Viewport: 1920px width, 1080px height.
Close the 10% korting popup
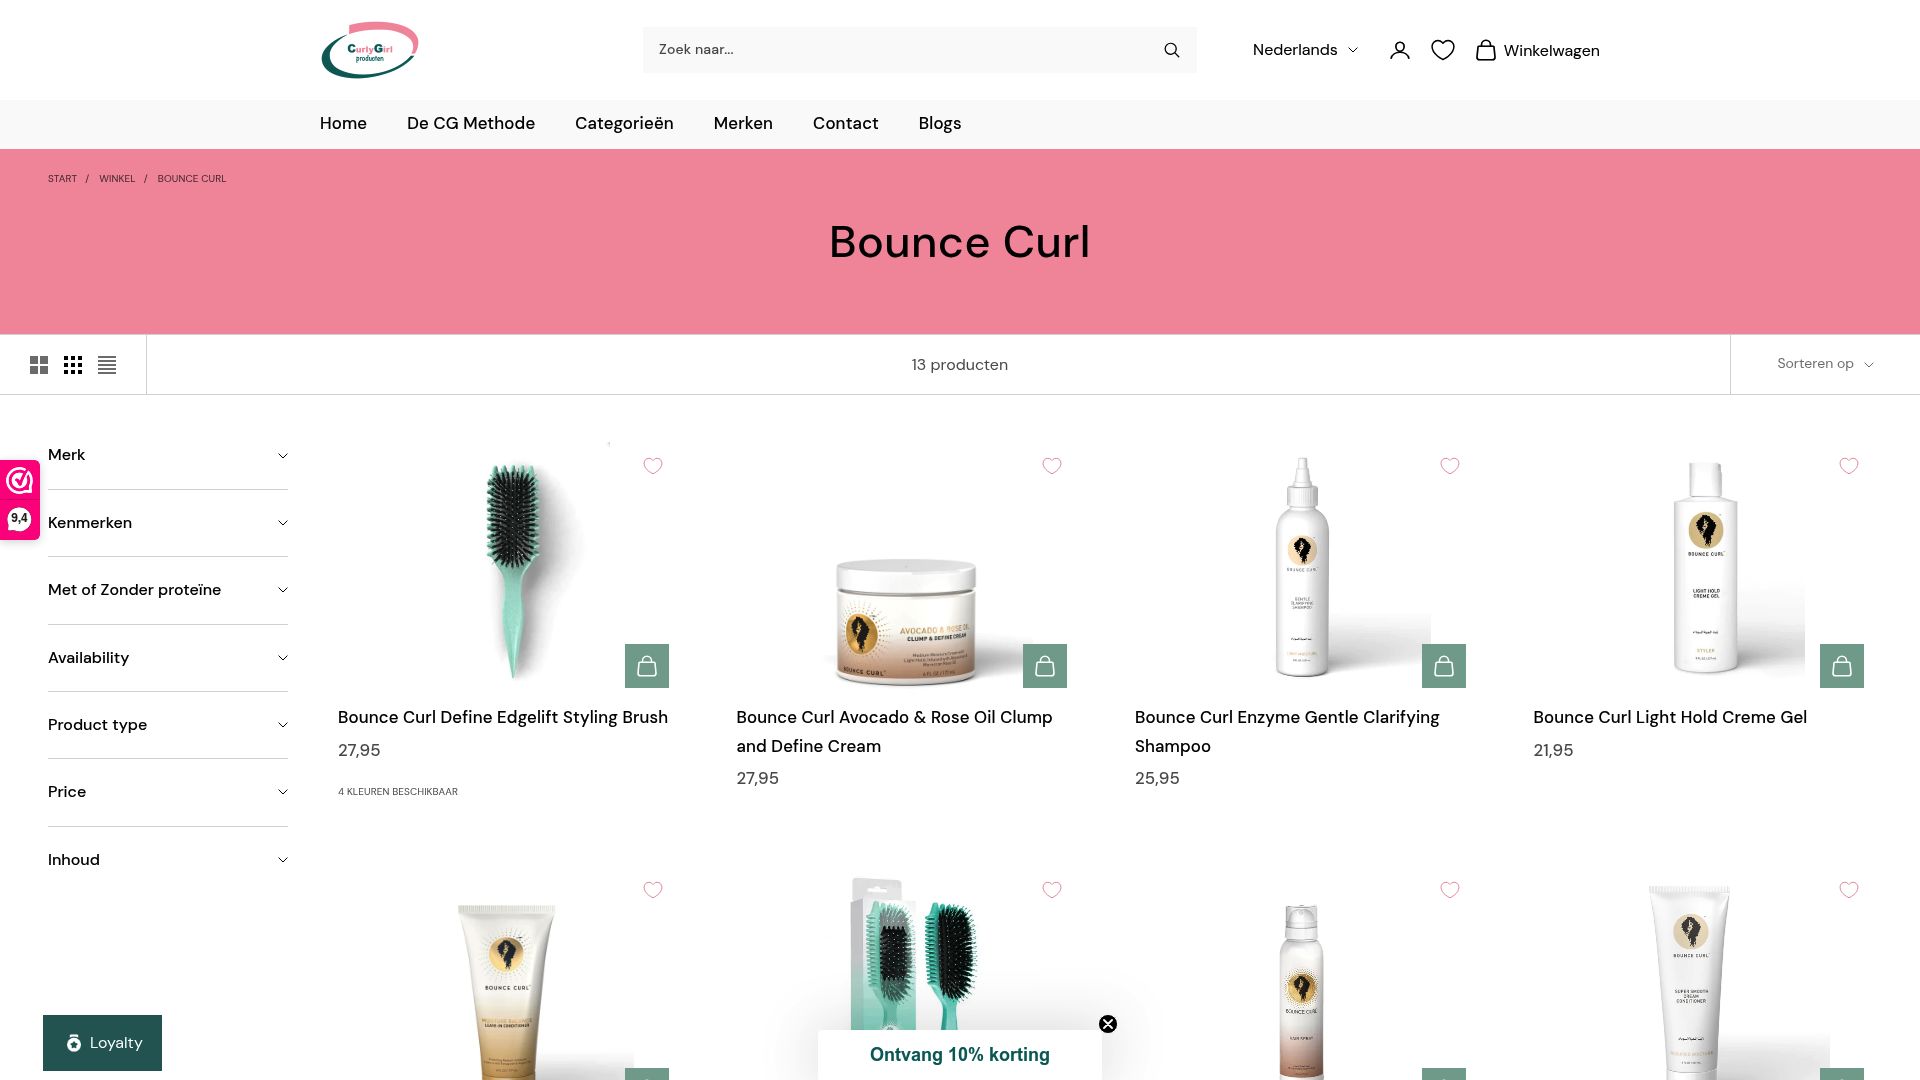1108,1024
